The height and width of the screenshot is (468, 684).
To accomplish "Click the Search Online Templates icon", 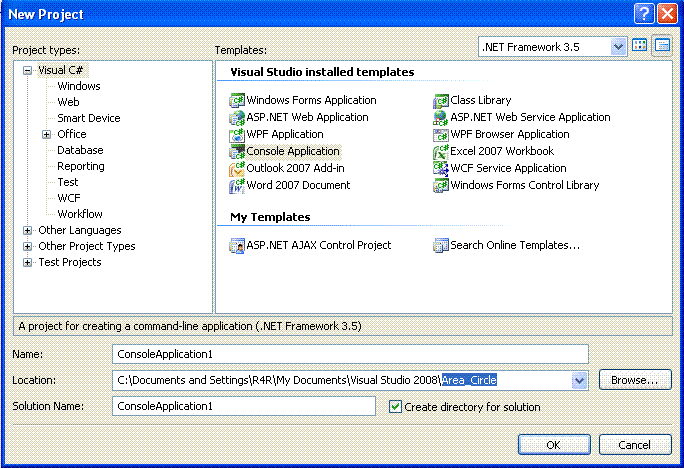I will click(441, 246).
